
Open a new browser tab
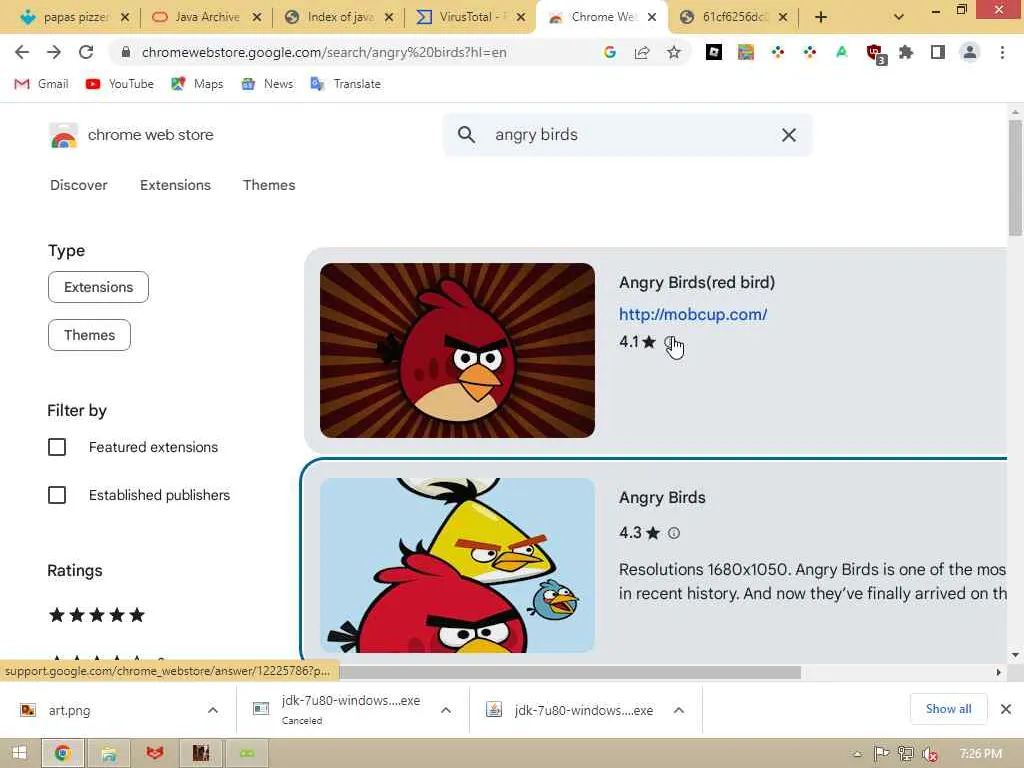[821, 18]
